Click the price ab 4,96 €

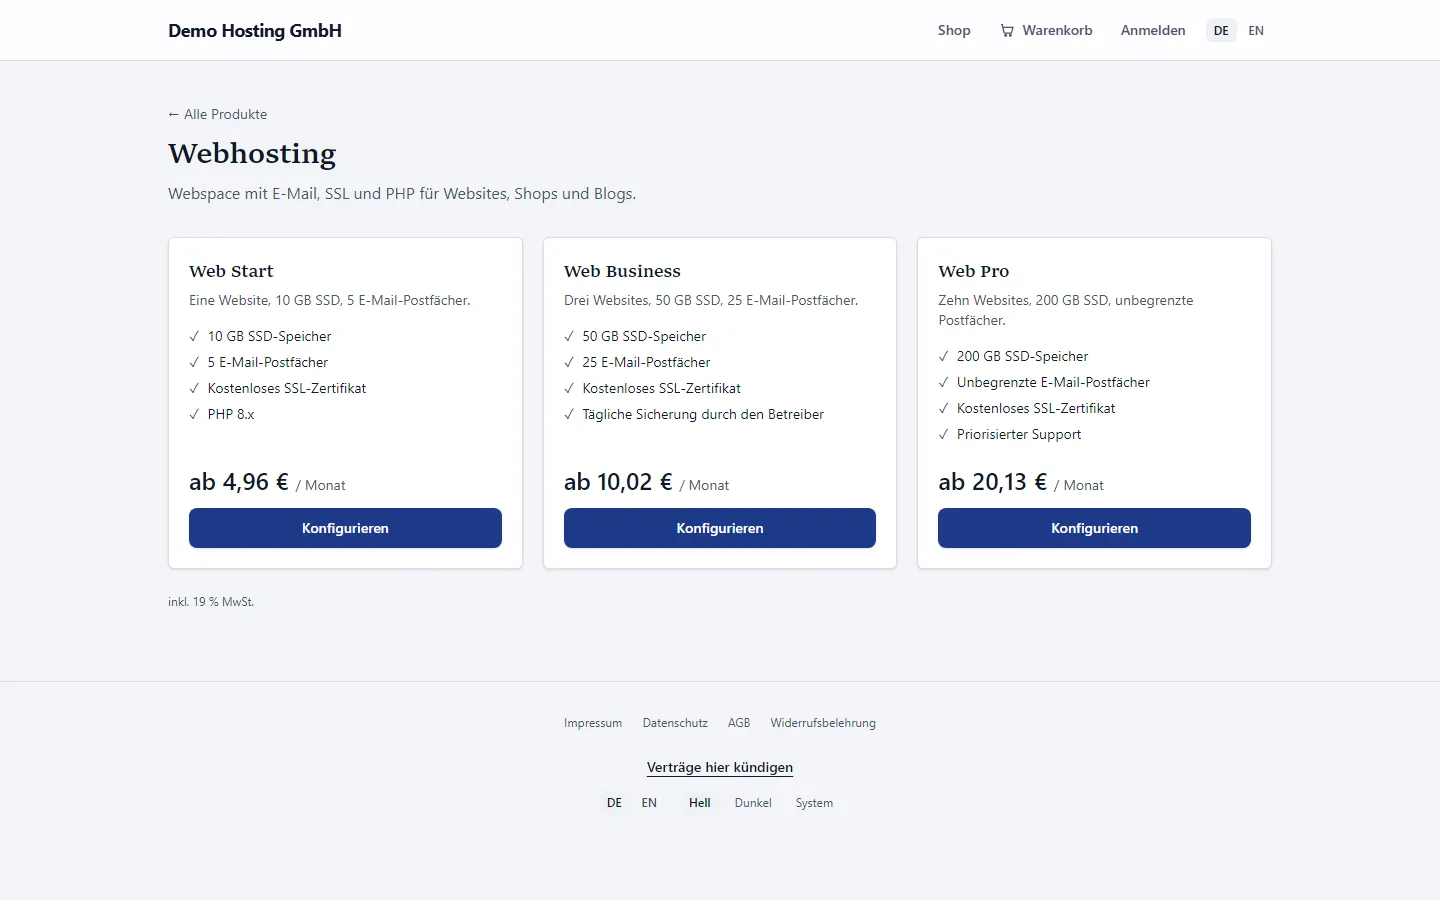239,482
